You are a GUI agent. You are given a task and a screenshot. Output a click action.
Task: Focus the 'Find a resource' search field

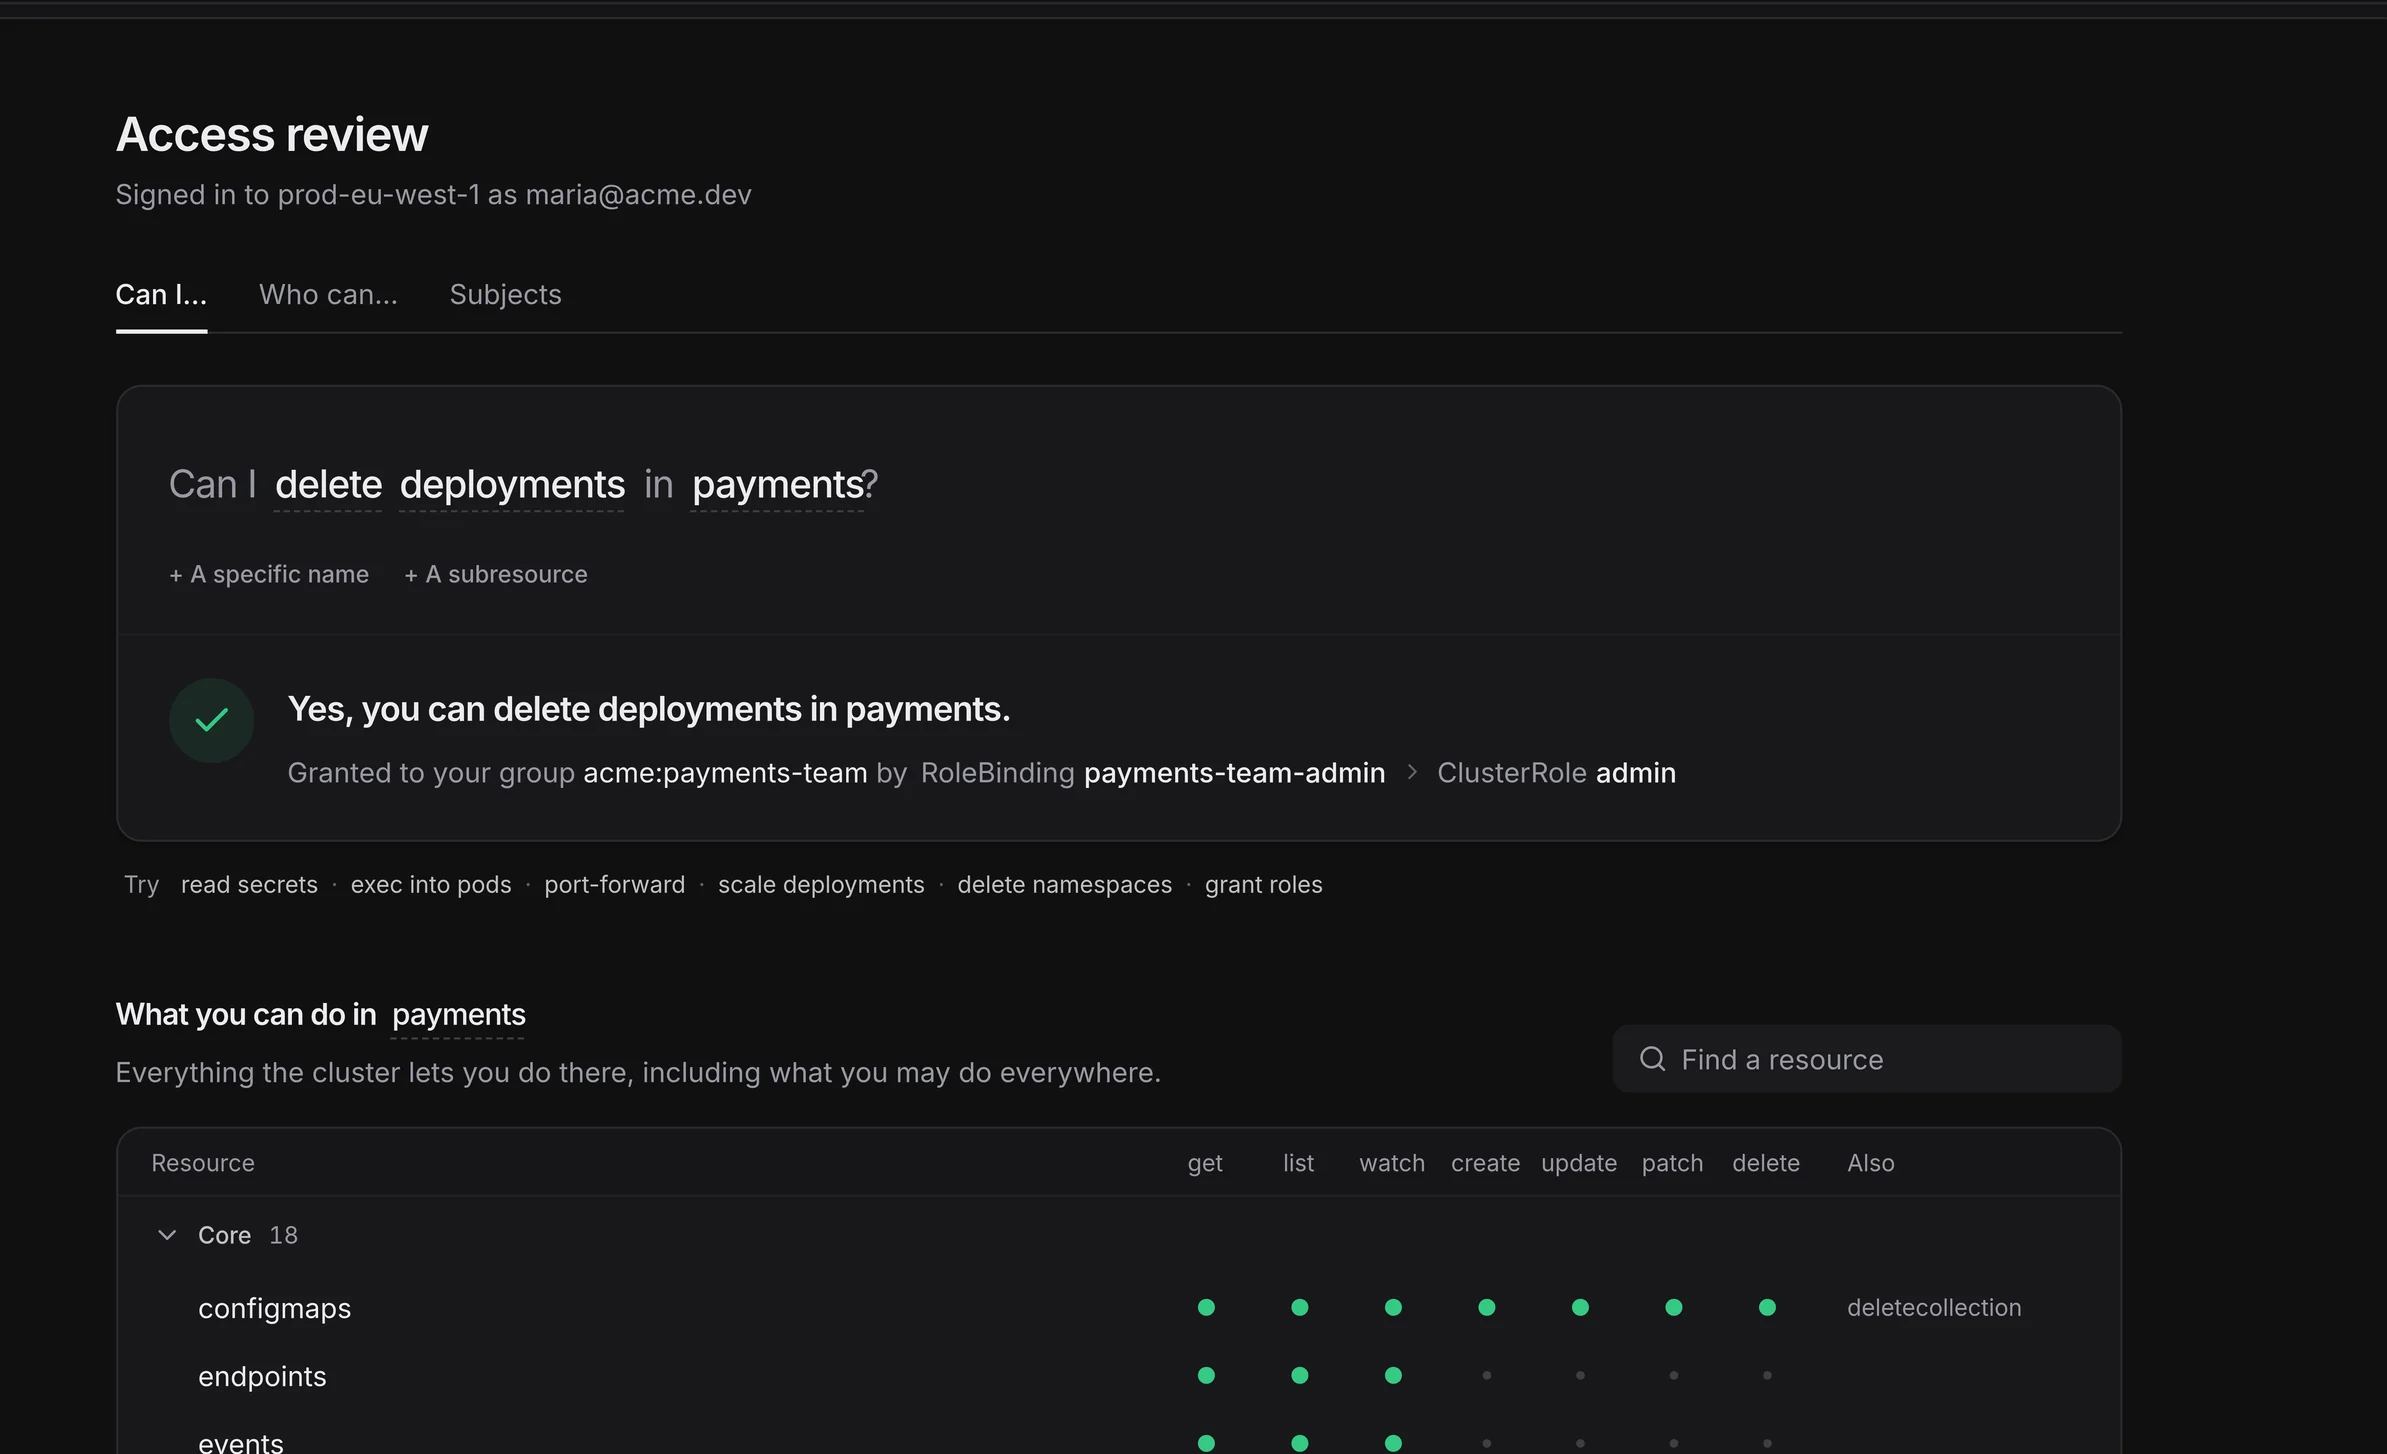[x=1866, y=1059]
